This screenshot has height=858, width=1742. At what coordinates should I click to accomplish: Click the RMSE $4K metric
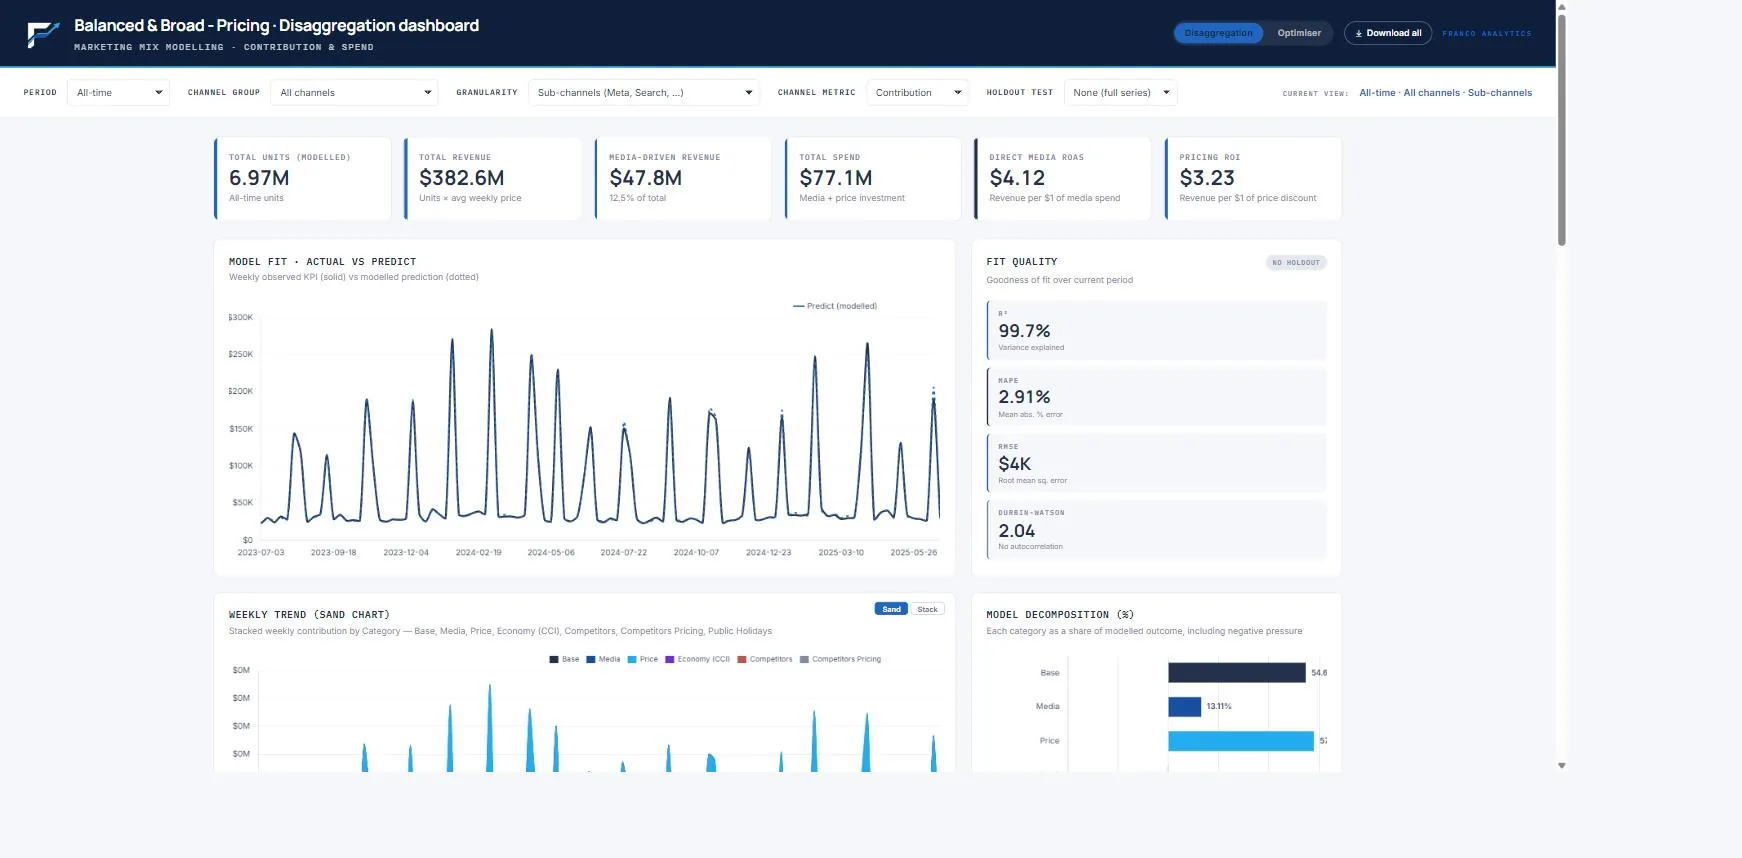point(1156,464)
